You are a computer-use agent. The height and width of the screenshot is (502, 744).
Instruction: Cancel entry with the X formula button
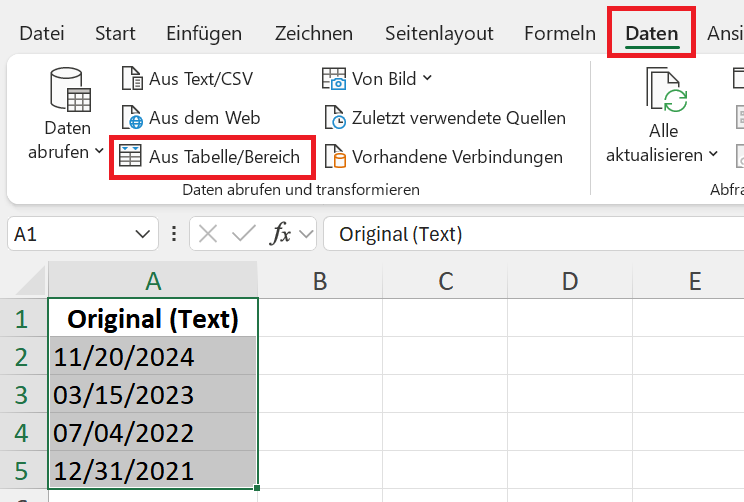(208, 234)
